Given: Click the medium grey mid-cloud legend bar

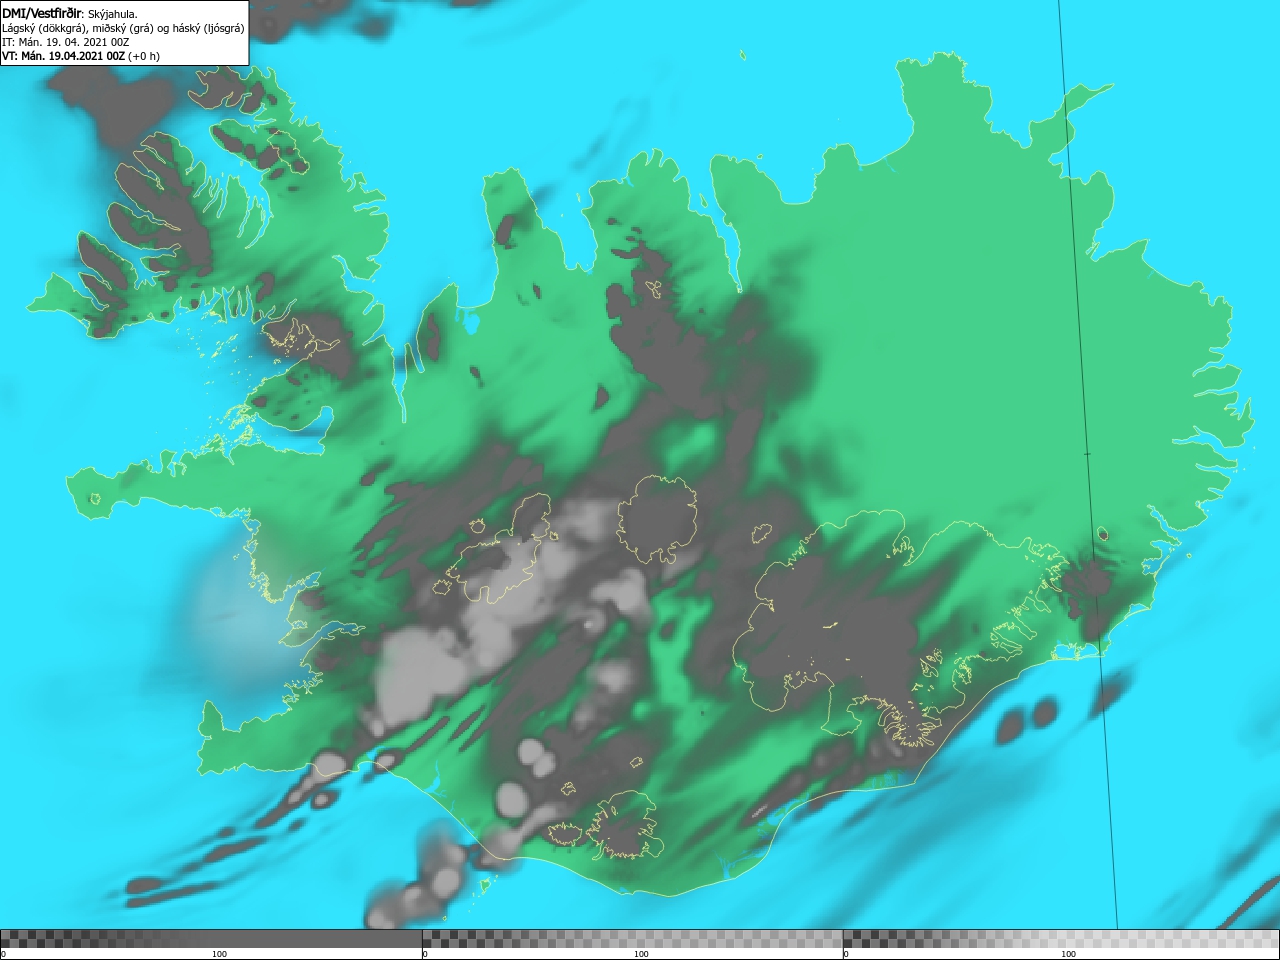Looking at the screenshot, I should [x=632, y=939].
